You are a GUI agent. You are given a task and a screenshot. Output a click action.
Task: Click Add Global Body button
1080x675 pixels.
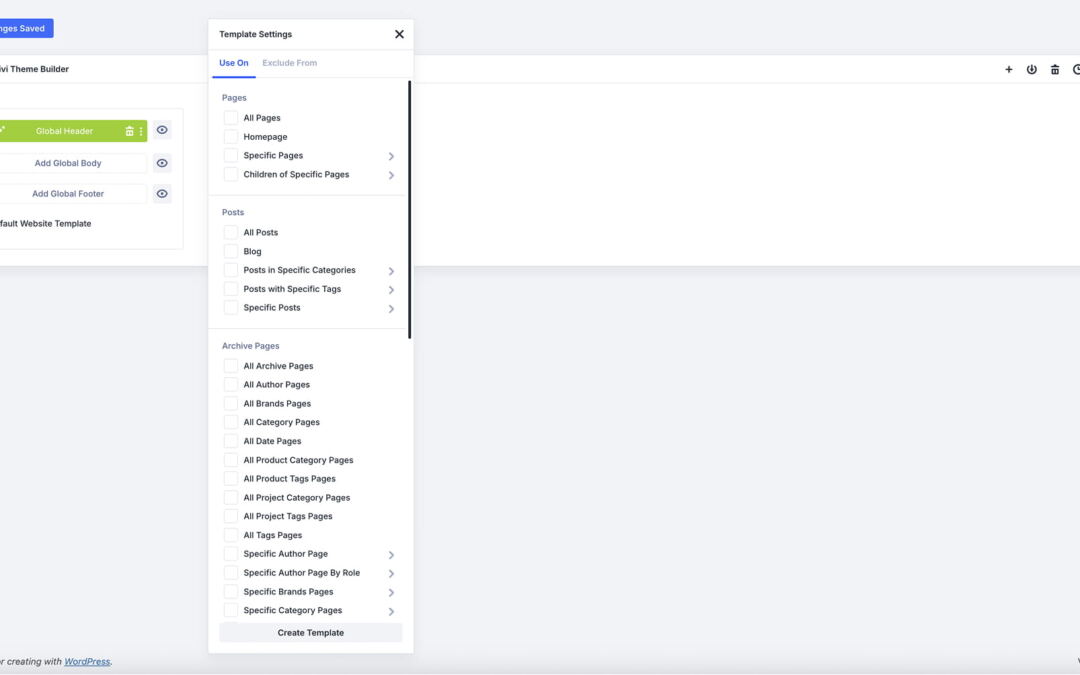(68, 163)
